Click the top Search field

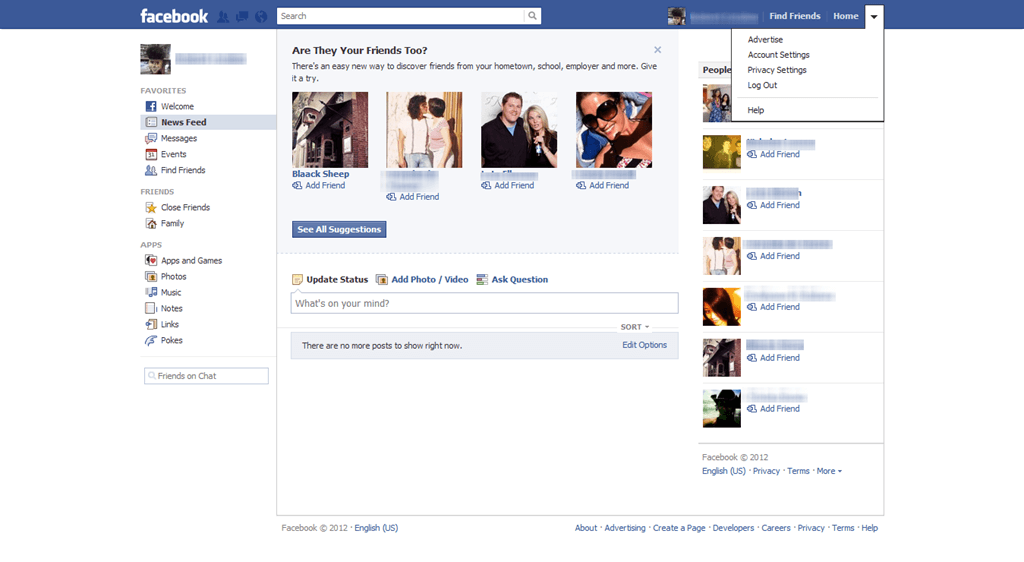click(400, 16)
